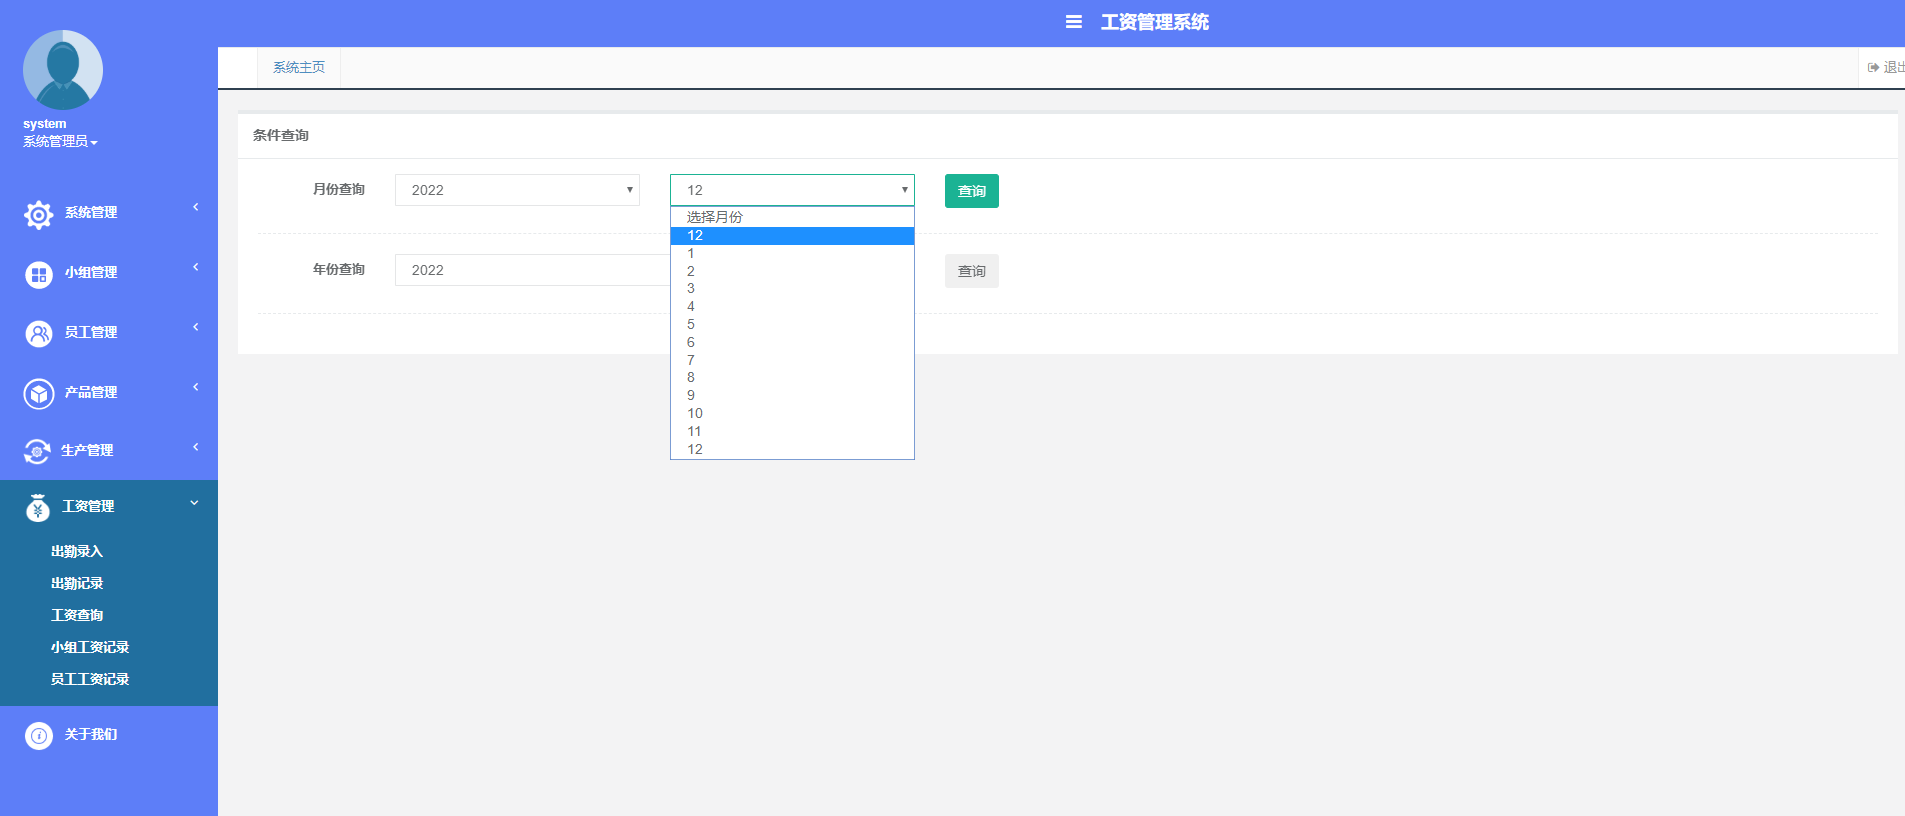Expand the 产品管理 menu chevron
The width and height of the screenshot is (1905, 816).
click(196, 387)
